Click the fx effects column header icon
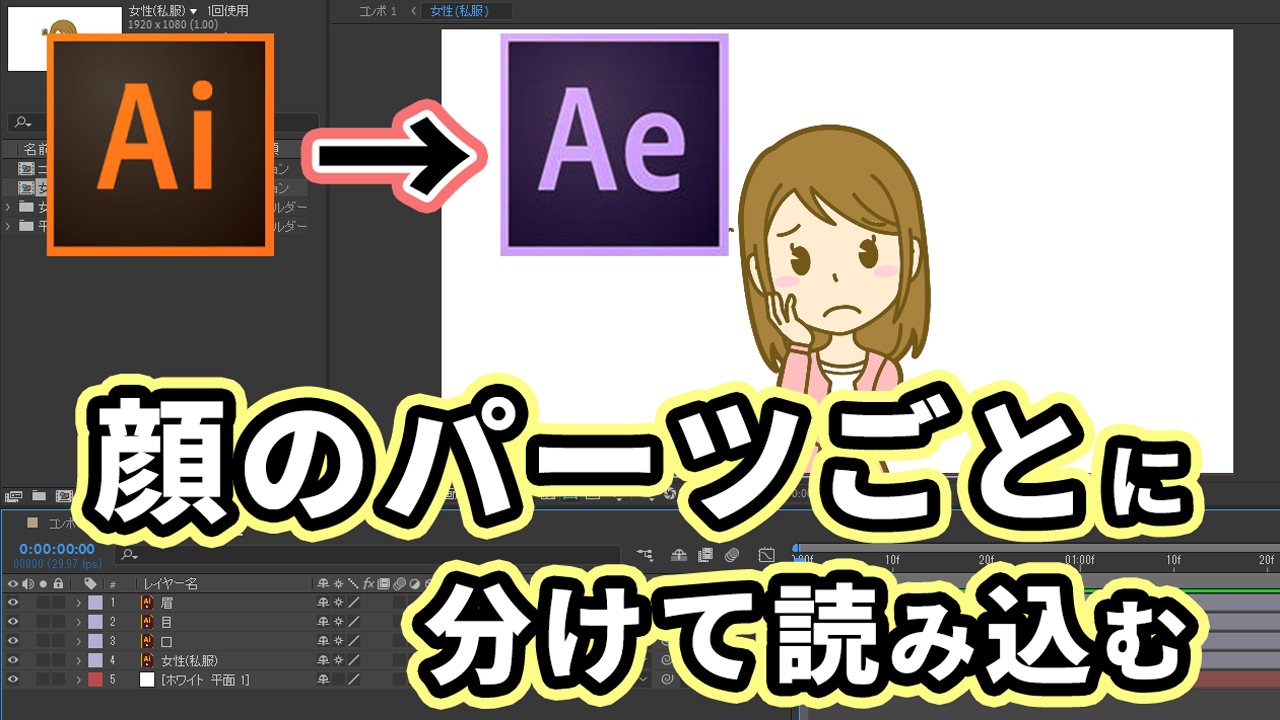 pyautogui.click(x=368, y=583)
